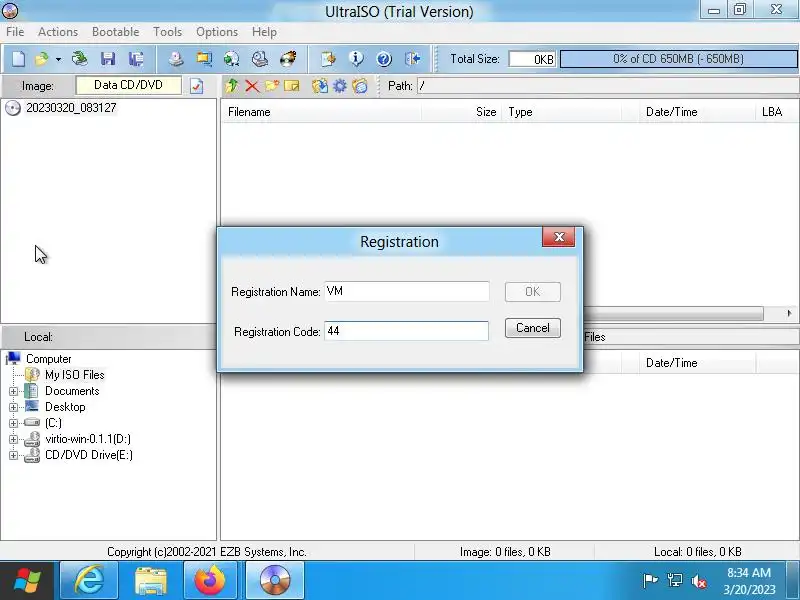Click the OK button in Registration dialog
Screen dimensions: 800x600
[533, 291]
